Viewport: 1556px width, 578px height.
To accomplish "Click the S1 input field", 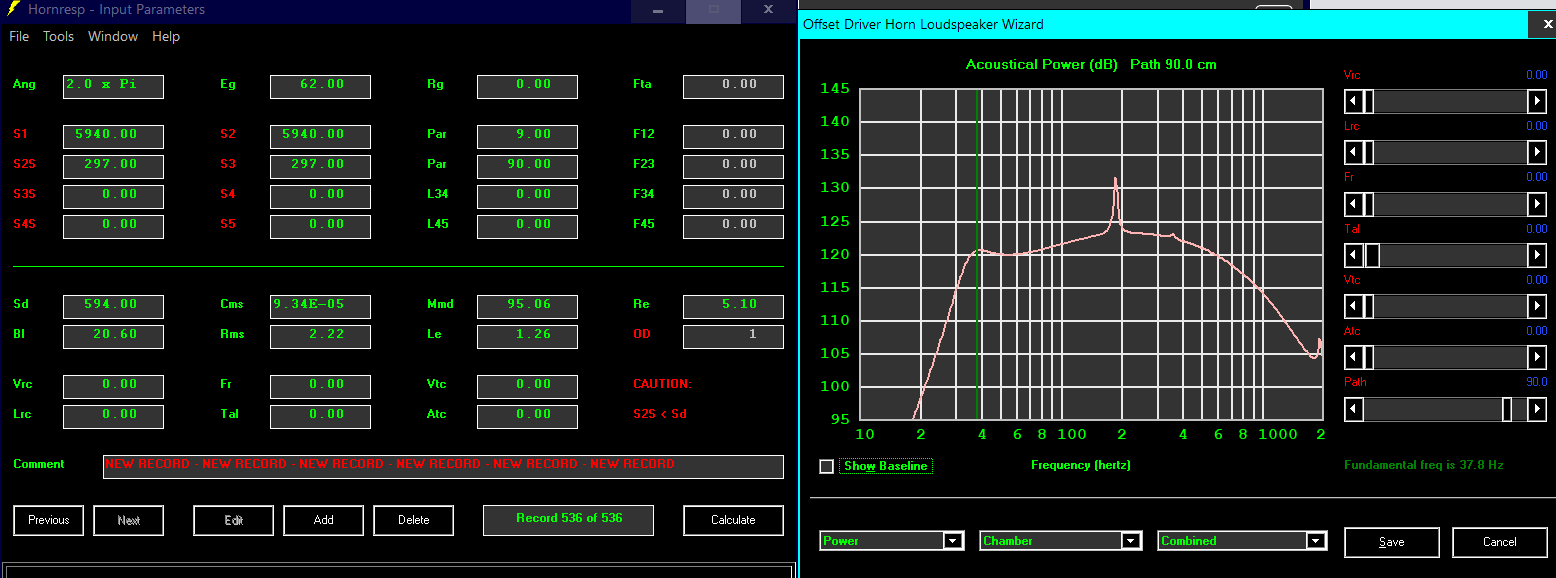I will [x=113, y=136].
